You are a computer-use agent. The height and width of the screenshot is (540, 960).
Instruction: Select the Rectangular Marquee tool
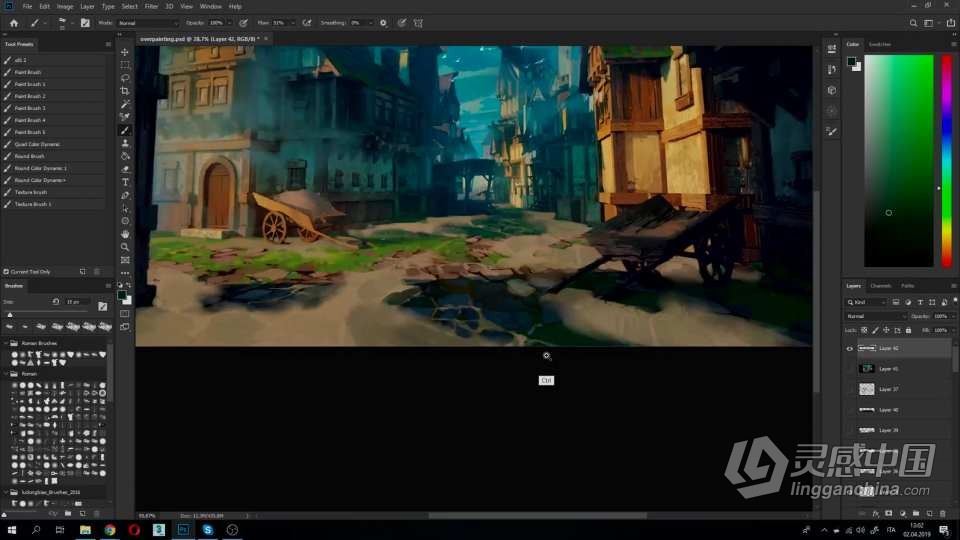pyautogui.click(x=125, y=65)
